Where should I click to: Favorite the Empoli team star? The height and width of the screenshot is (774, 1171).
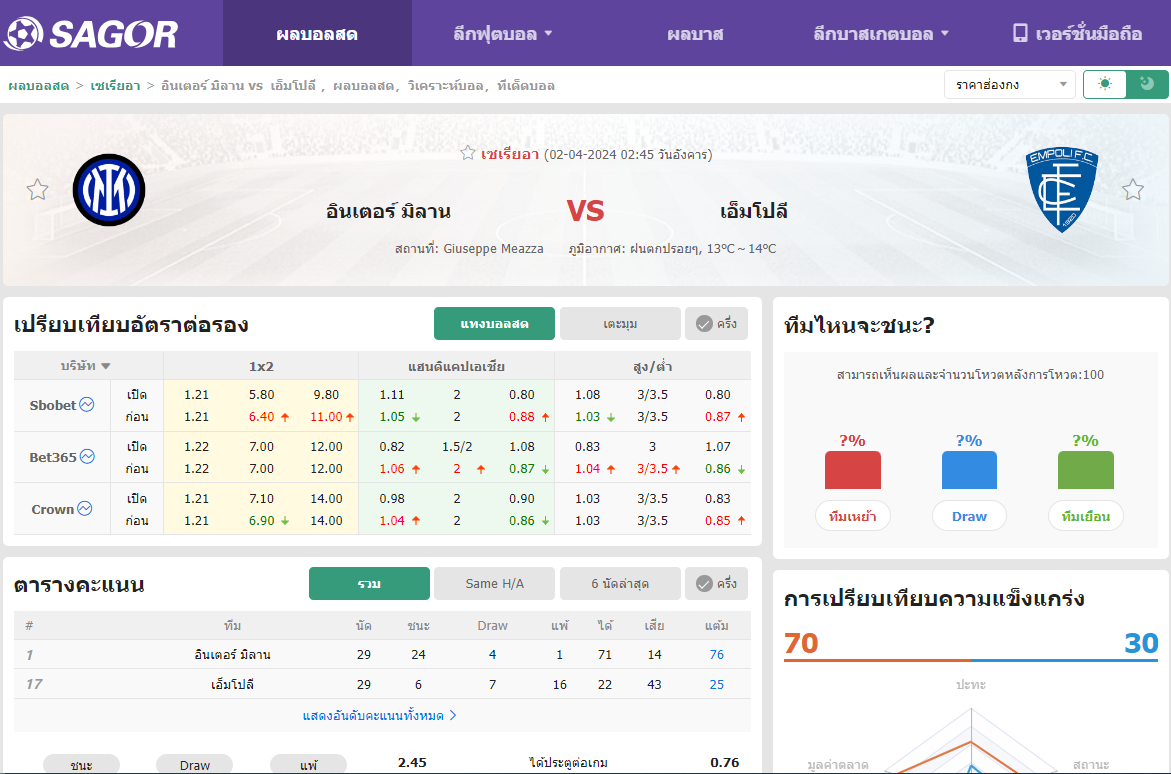[x=1133, y=190]
